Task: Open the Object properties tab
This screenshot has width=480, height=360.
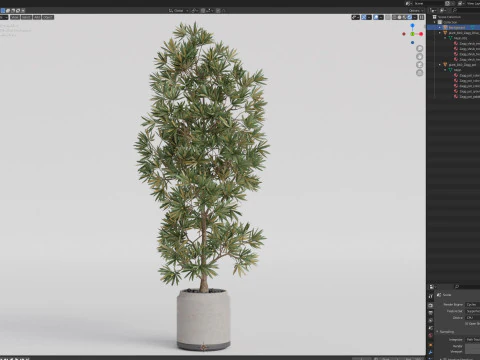Action: click(x=431, y=345)
